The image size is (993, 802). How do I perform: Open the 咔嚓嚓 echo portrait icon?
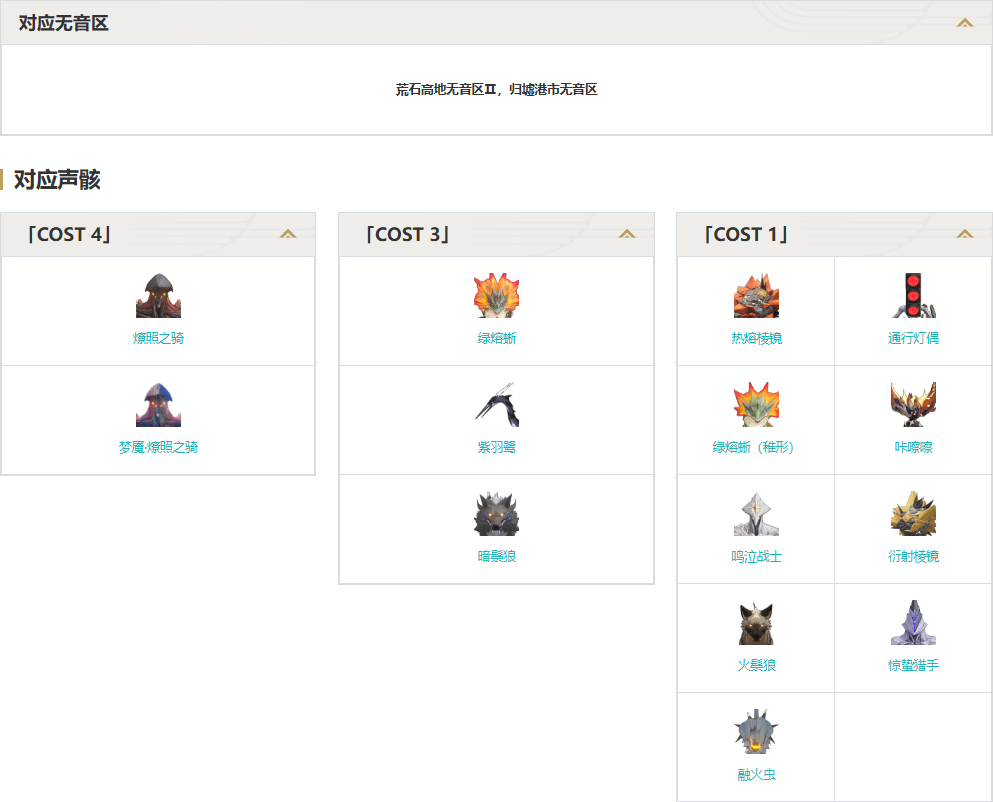point(913,405)
